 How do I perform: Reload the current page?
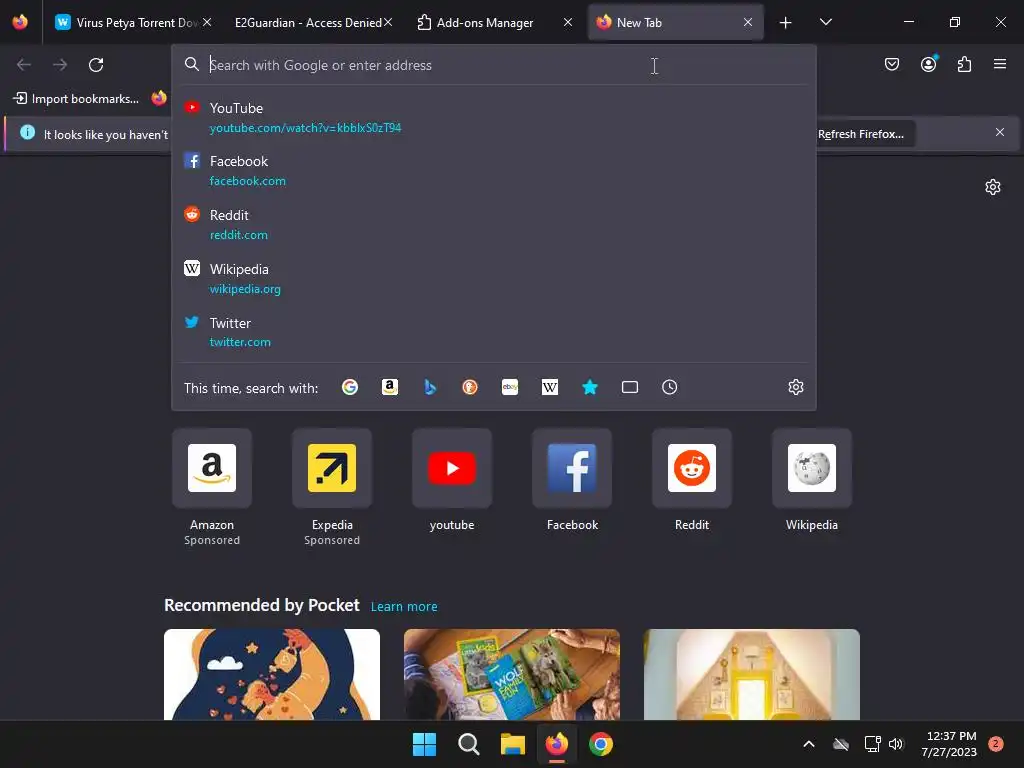pyautogui.click(x=96, y=65)
